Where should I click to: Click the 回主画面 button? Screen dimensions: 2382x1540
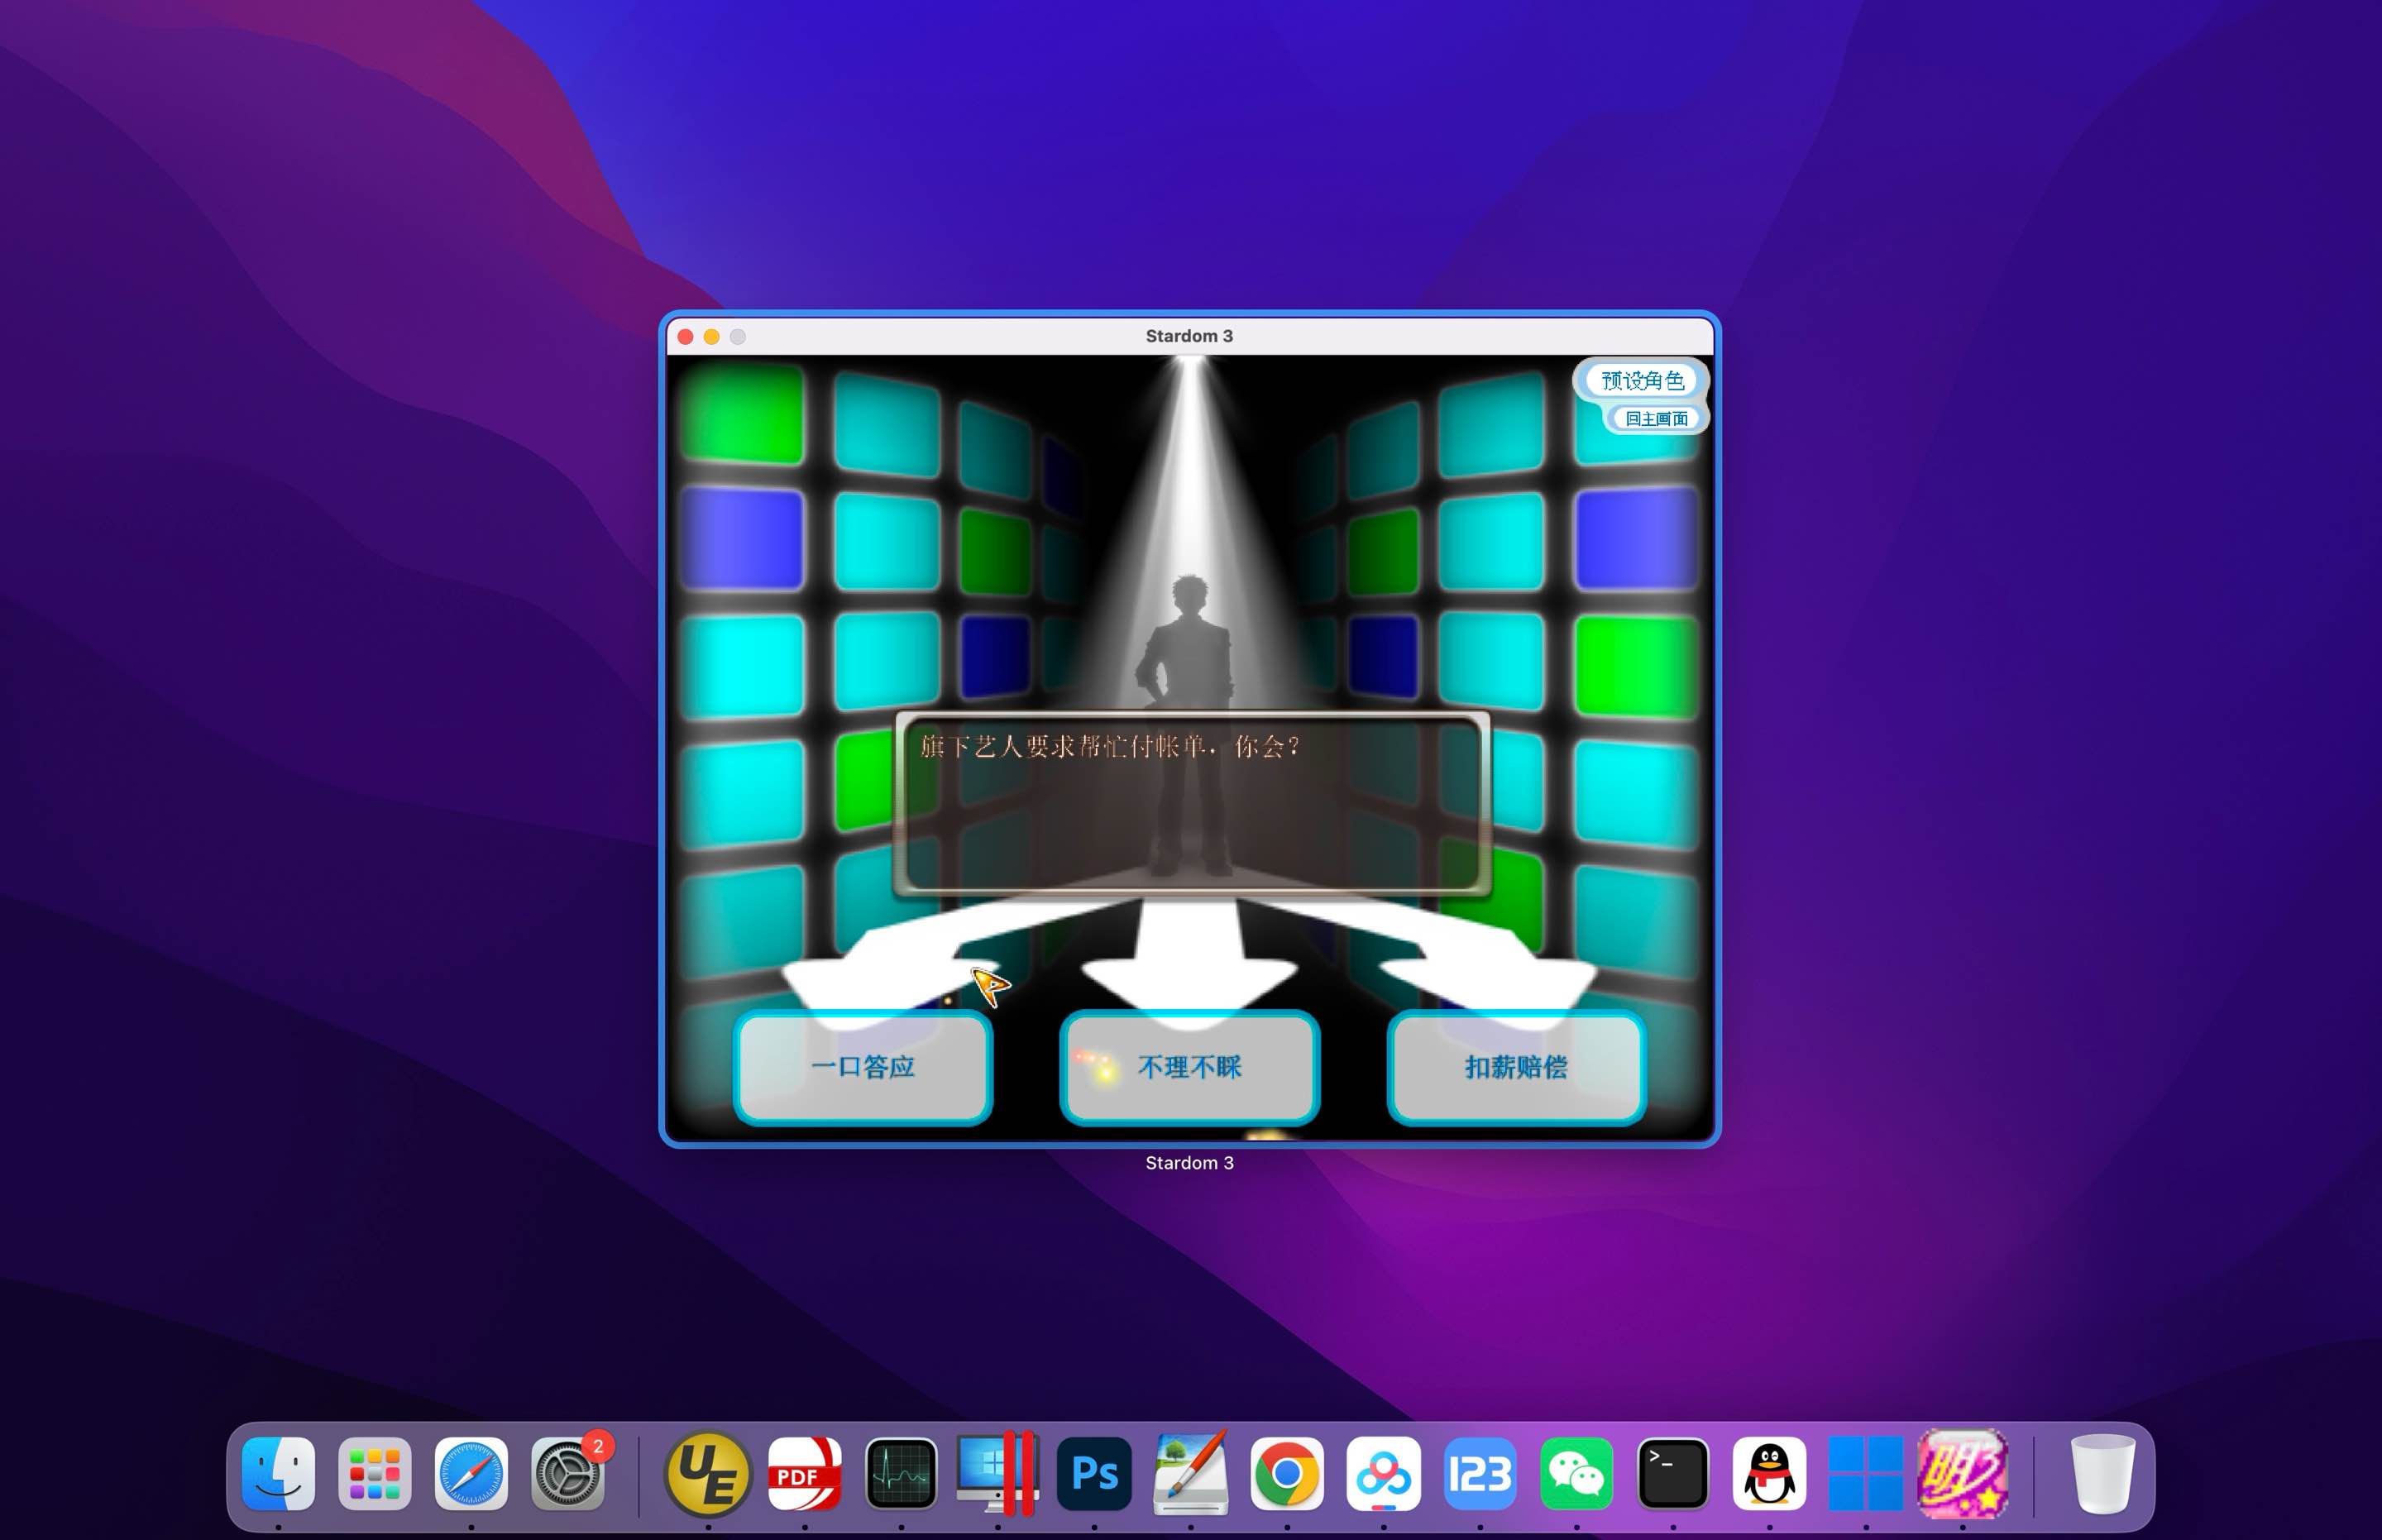1656,418
